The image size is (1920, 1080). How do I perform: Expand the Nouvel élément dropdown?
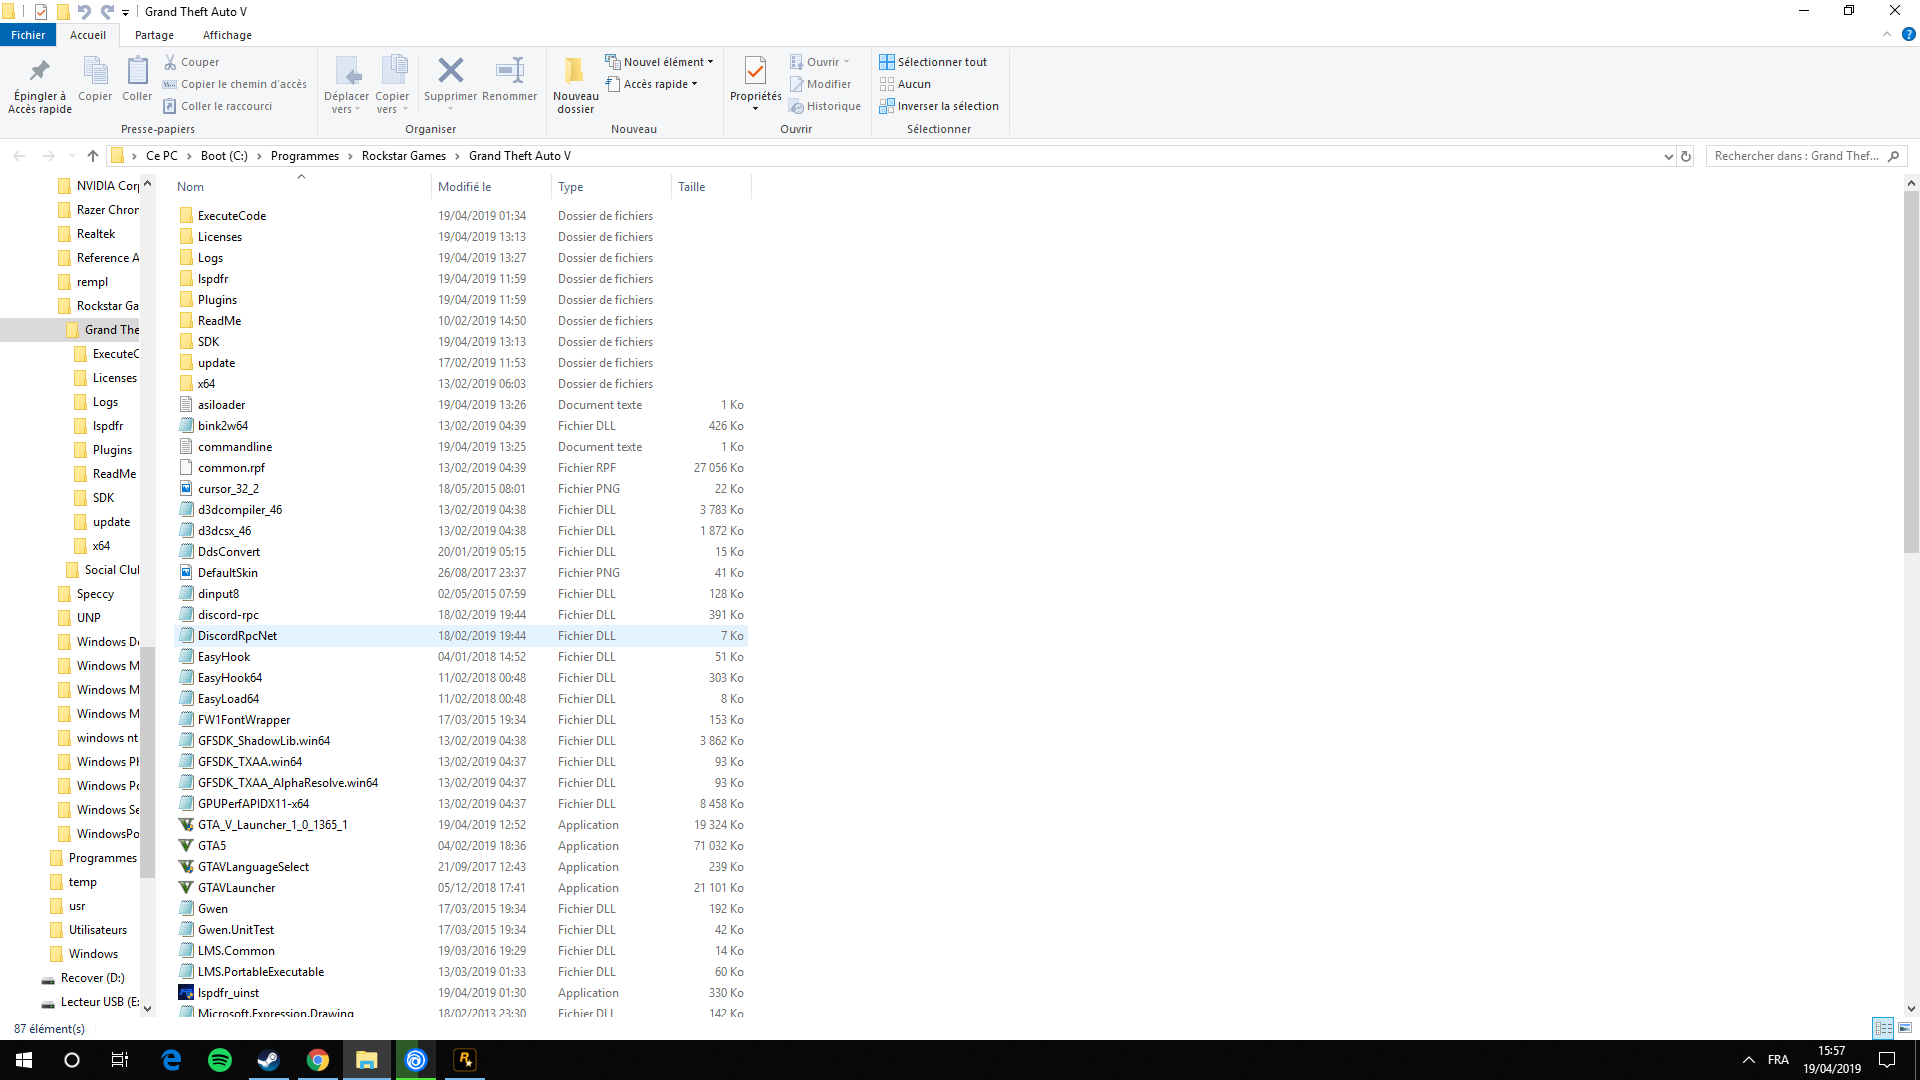[661, 62]
